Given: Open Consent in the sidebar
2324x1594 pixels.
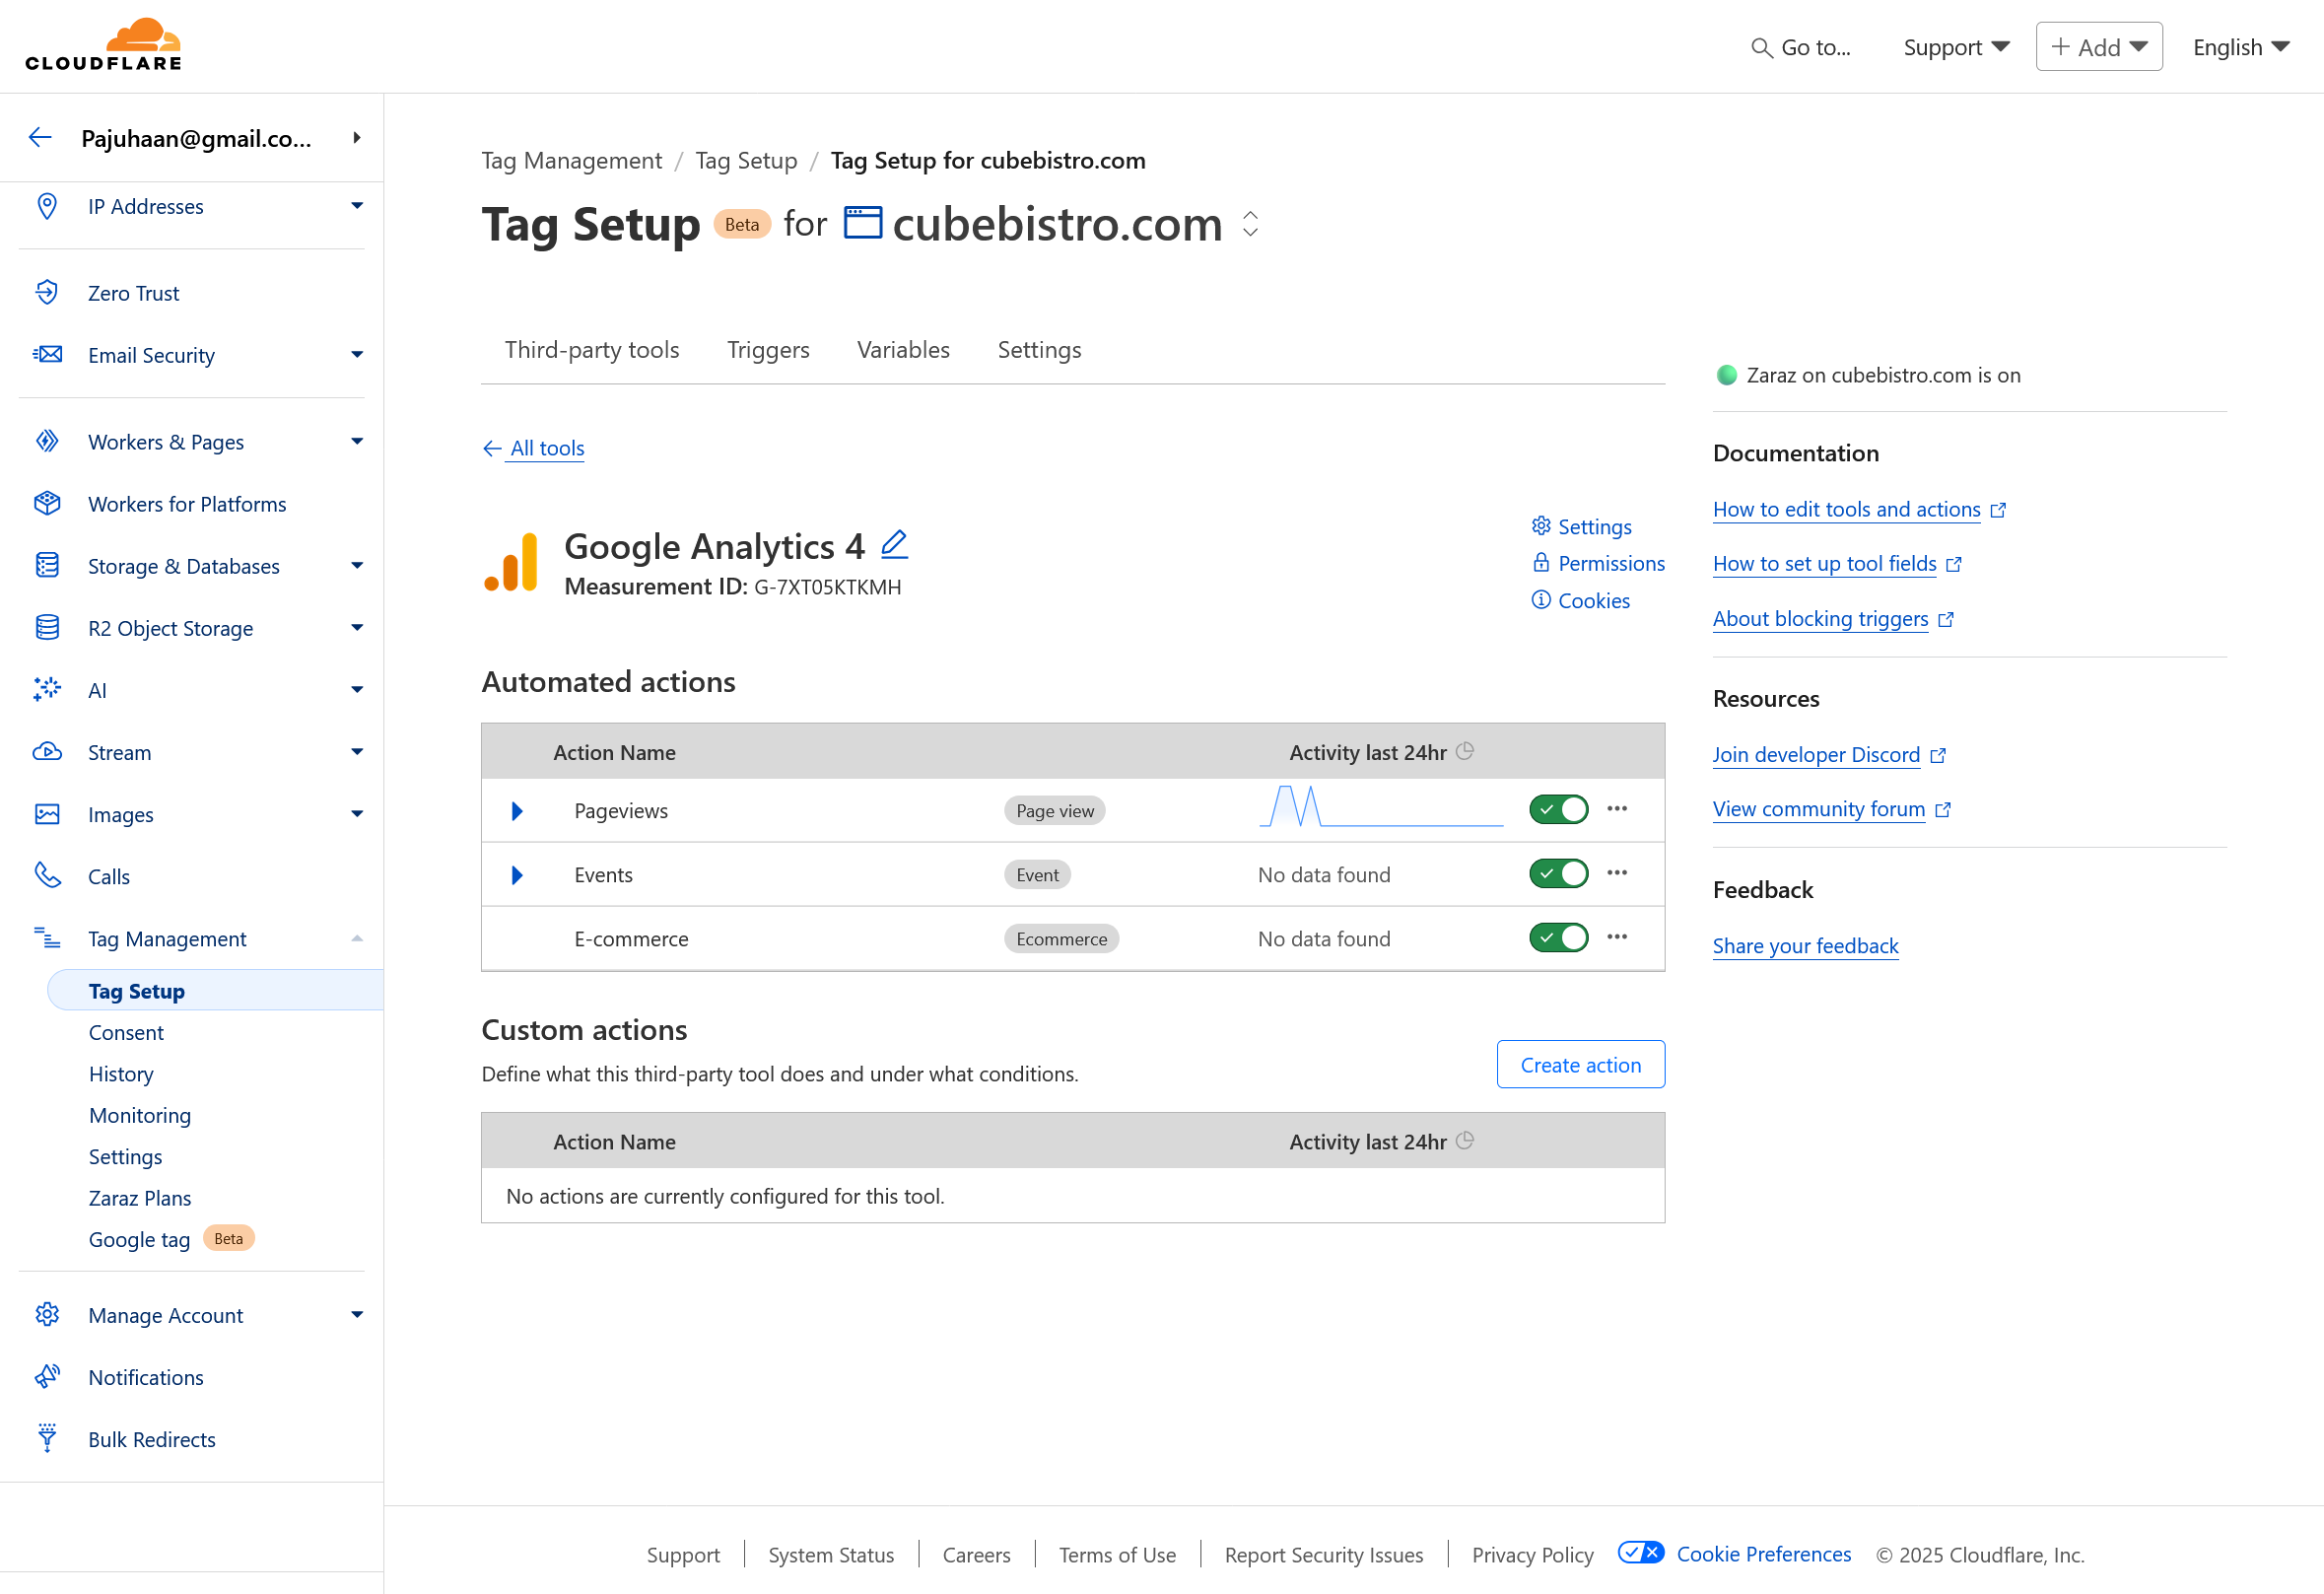Looking at the screenshot, I should click(x=126, y=1032).
